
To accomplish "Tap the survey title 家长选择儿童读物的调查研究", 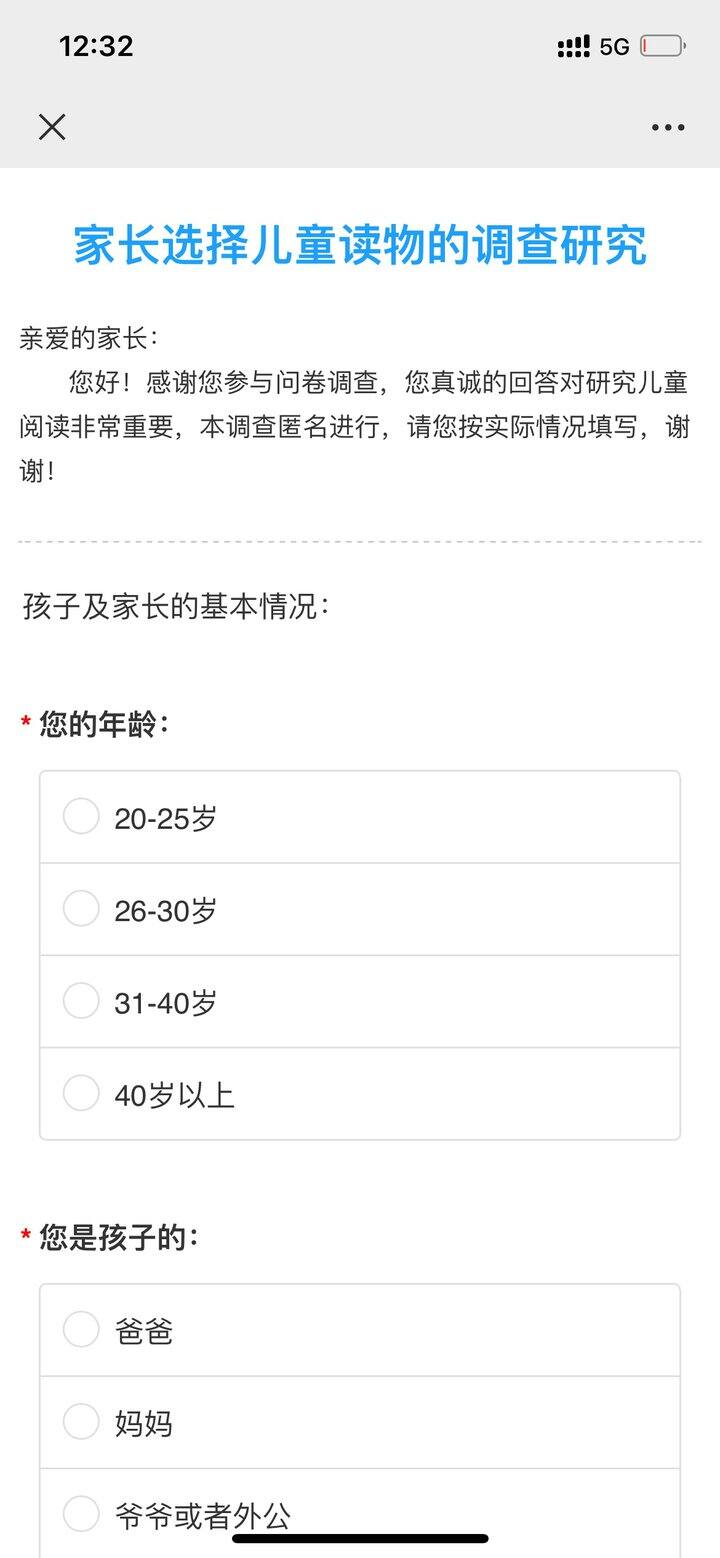I will click(x=360, y=245).
